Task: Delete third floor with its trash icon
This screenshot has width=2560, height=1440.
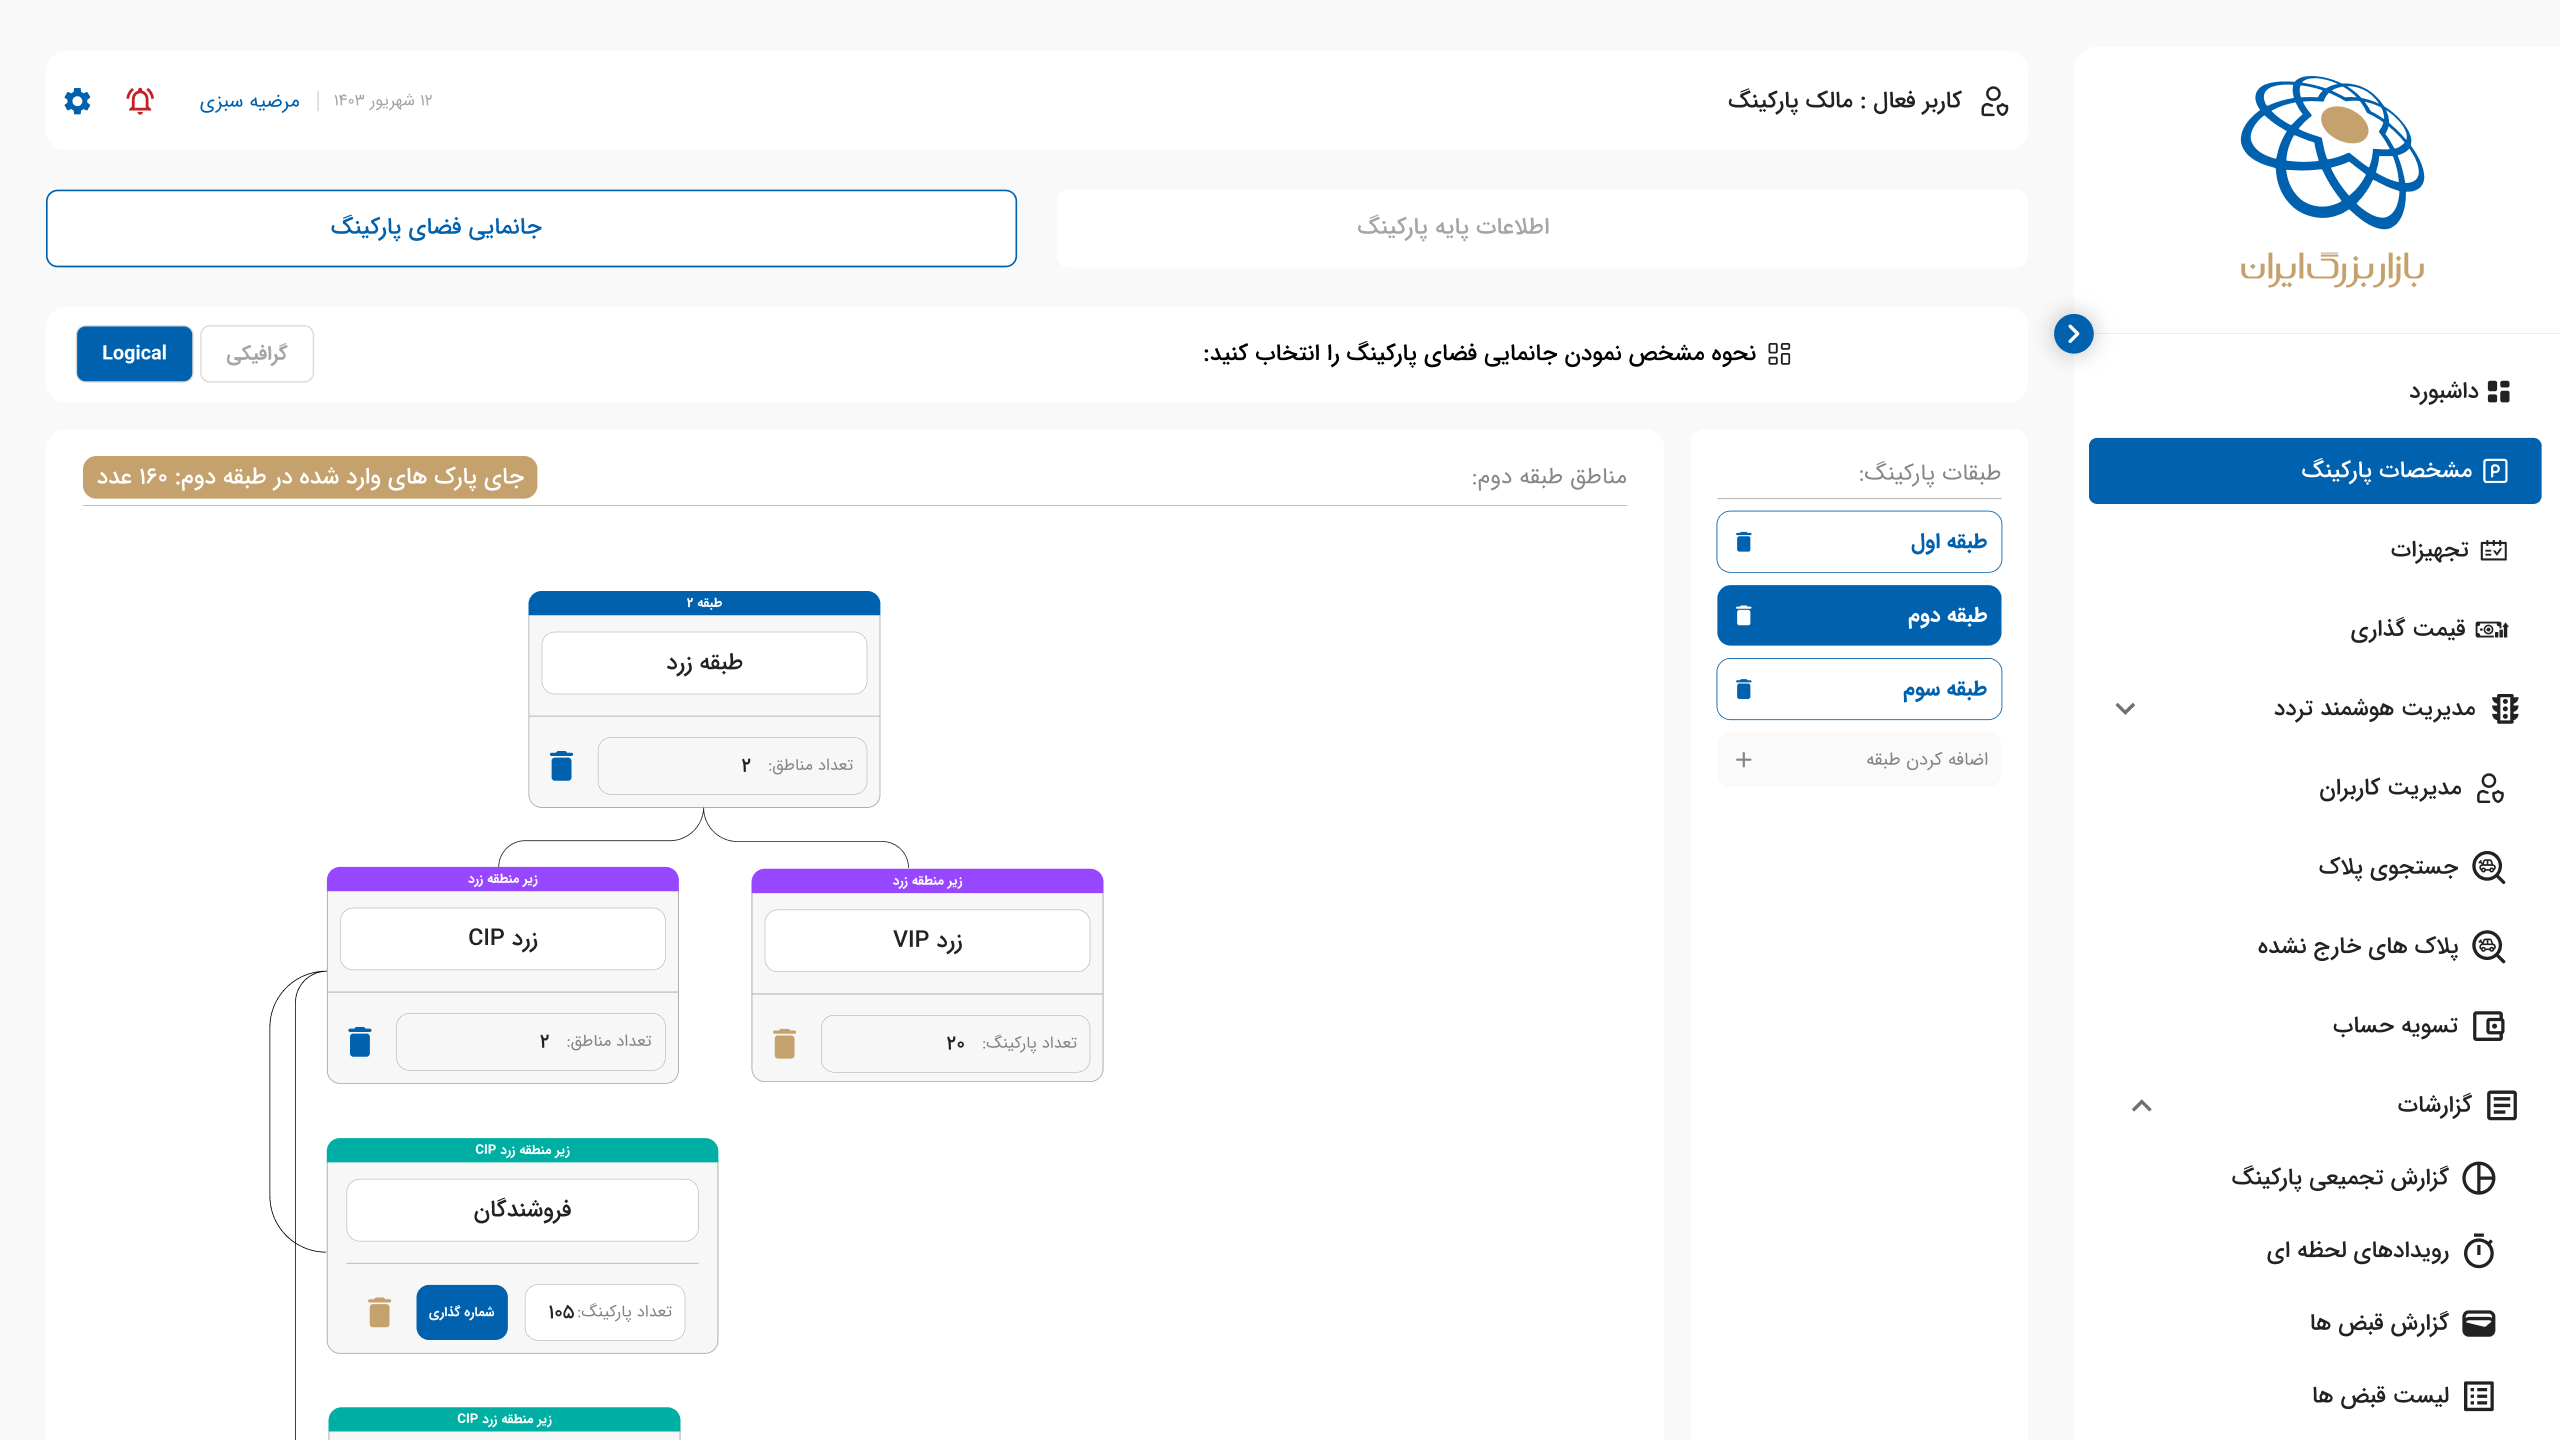Action: 1743,689
